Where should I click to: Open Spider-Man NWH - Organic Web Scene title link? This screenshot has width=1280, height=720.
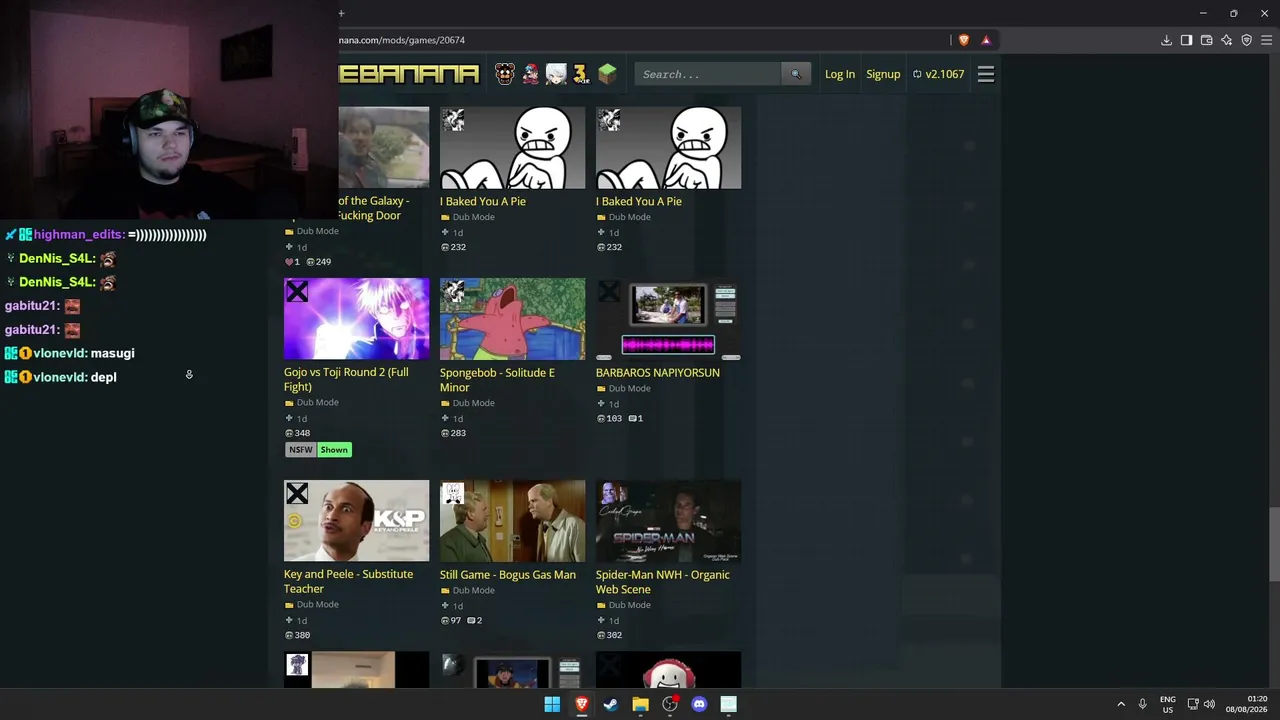(x=663, y=582)
